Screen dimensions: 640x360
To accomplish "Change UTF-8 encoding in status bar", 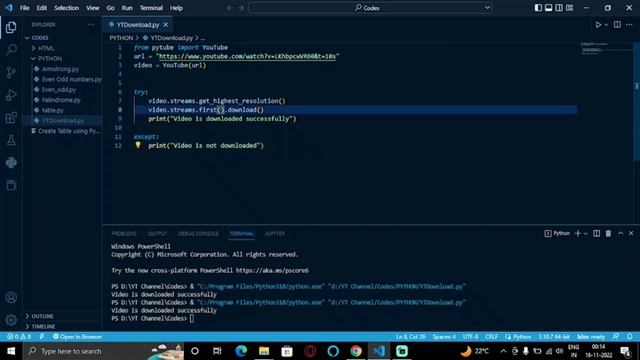I will coord(471,337).
